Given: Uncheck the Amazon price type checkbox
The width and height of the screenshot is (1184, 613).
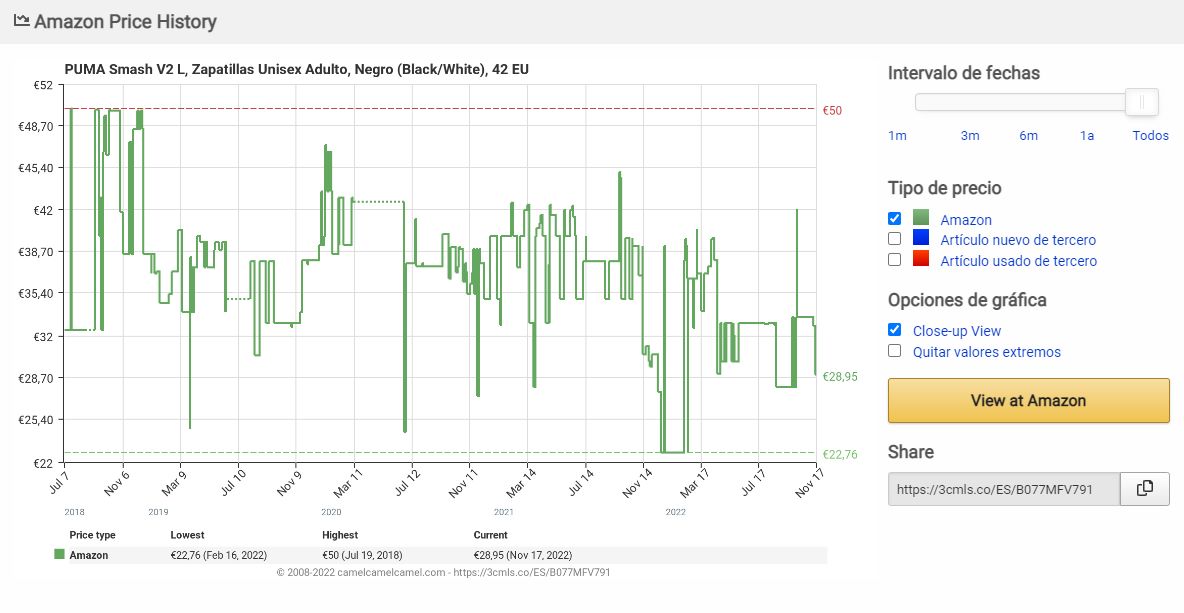Looking at the screenshot, I should [x=895, y=219].
